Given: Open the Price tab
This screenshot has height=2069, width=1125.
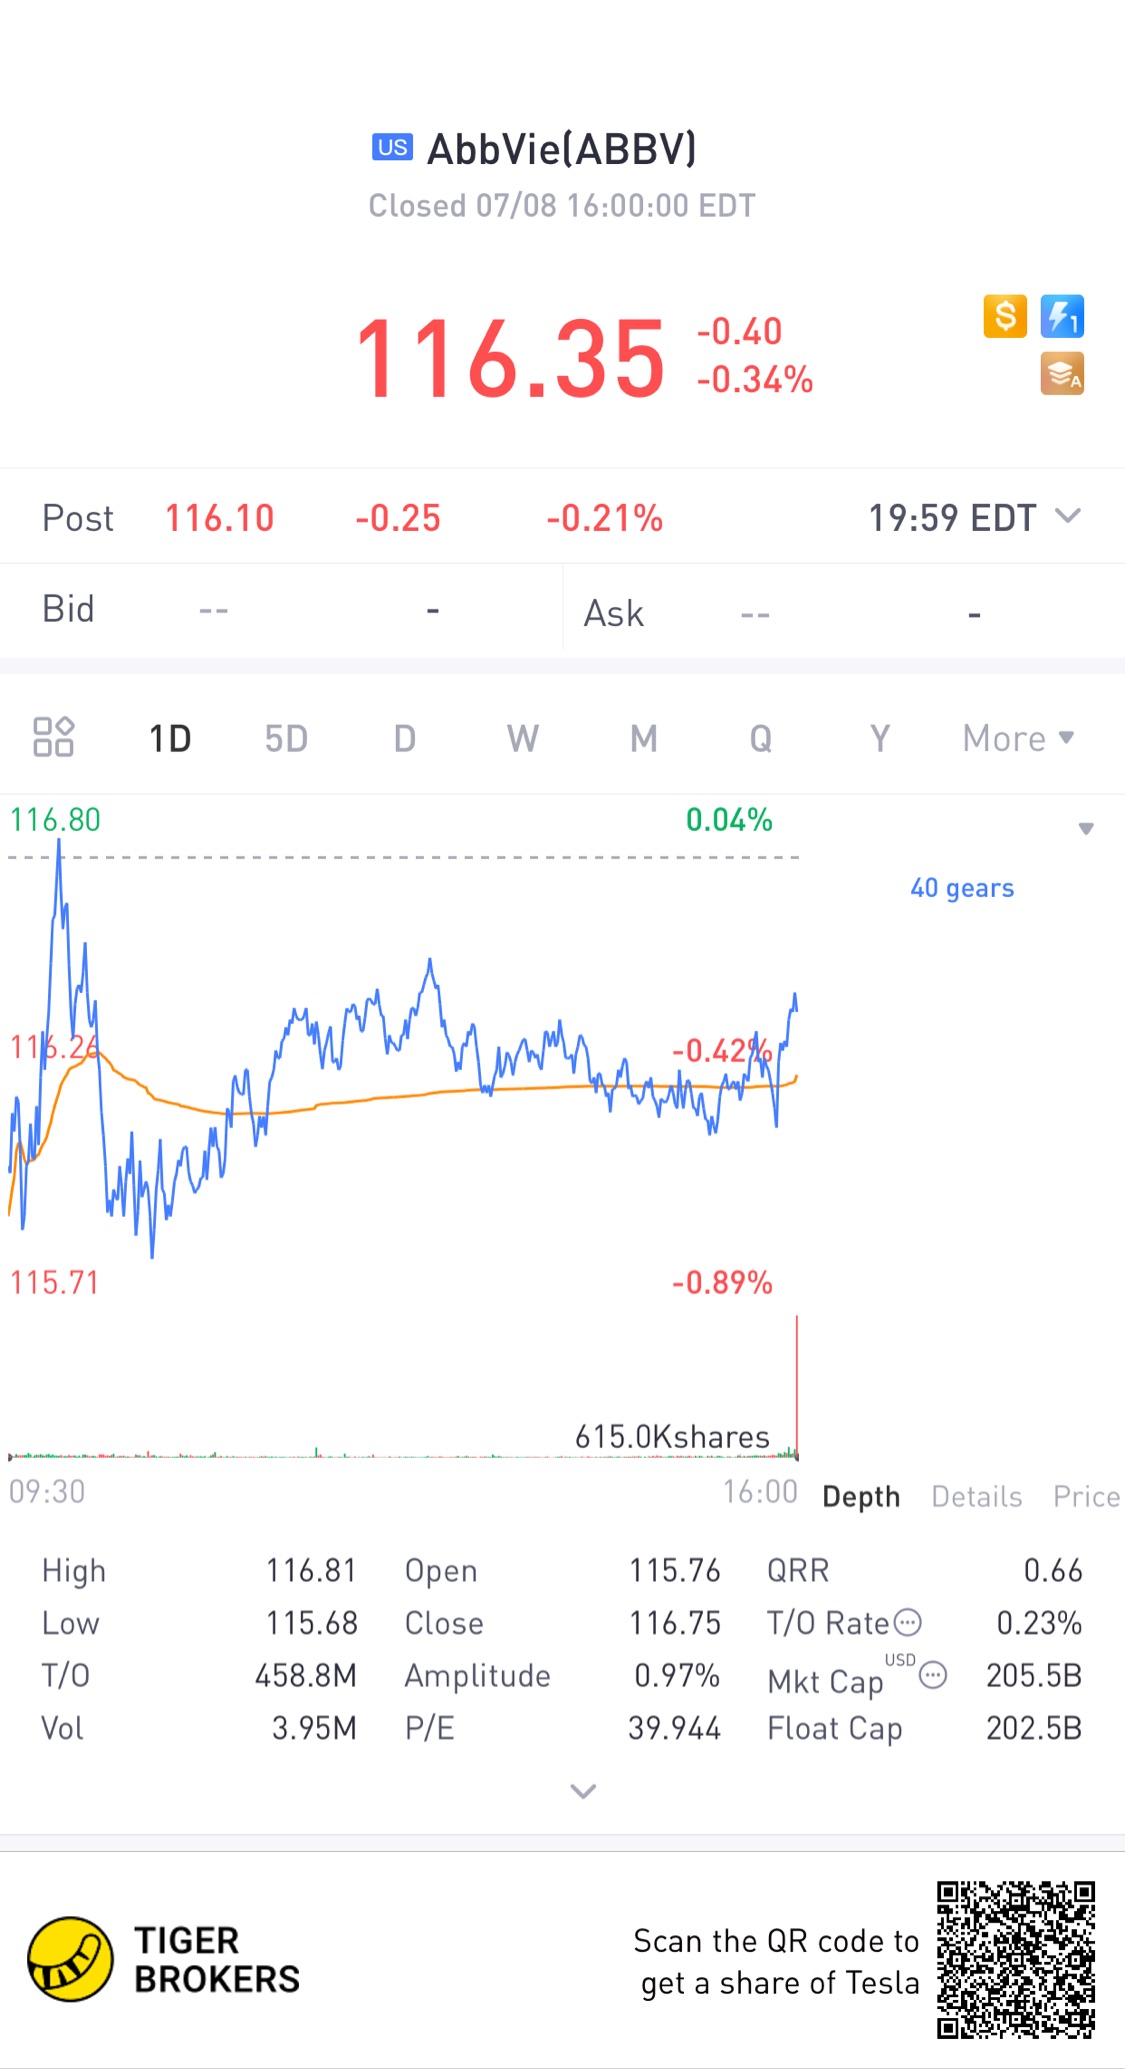Looking at the screenshot, I should (x=1086, y=1496).
